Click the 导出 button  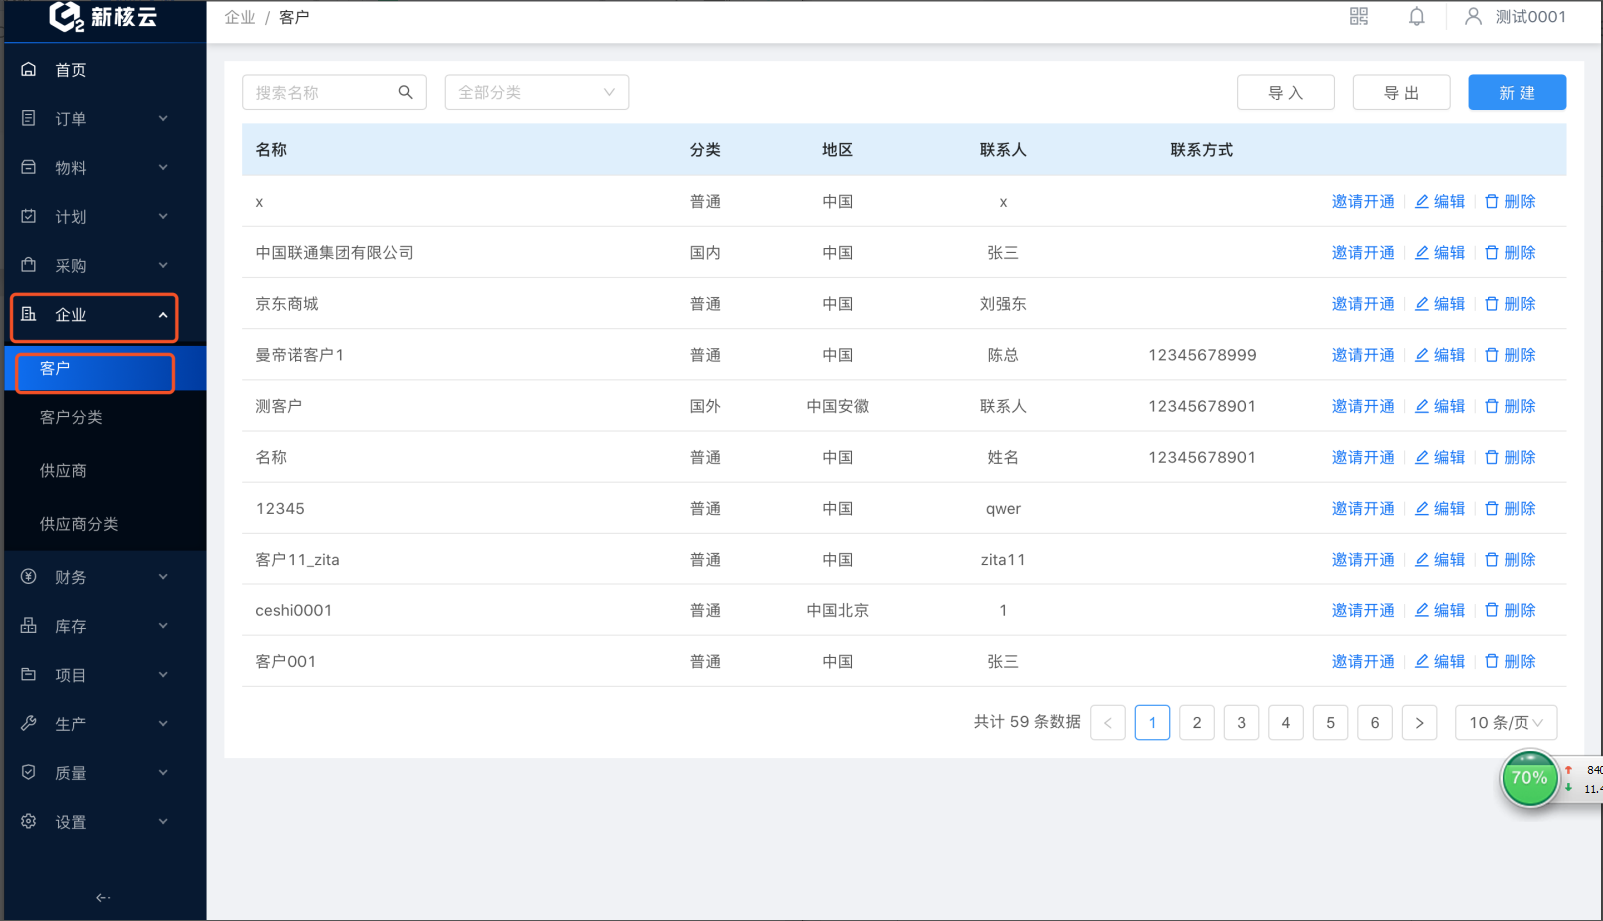(x=1401, y=92)
